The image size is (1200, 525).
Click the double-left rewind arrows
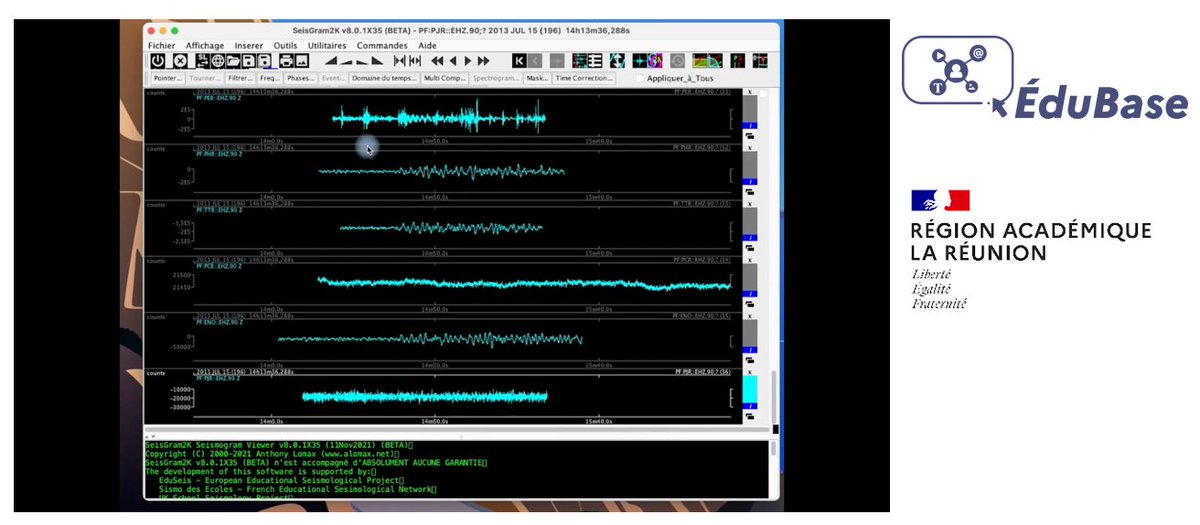coord(437,61)
